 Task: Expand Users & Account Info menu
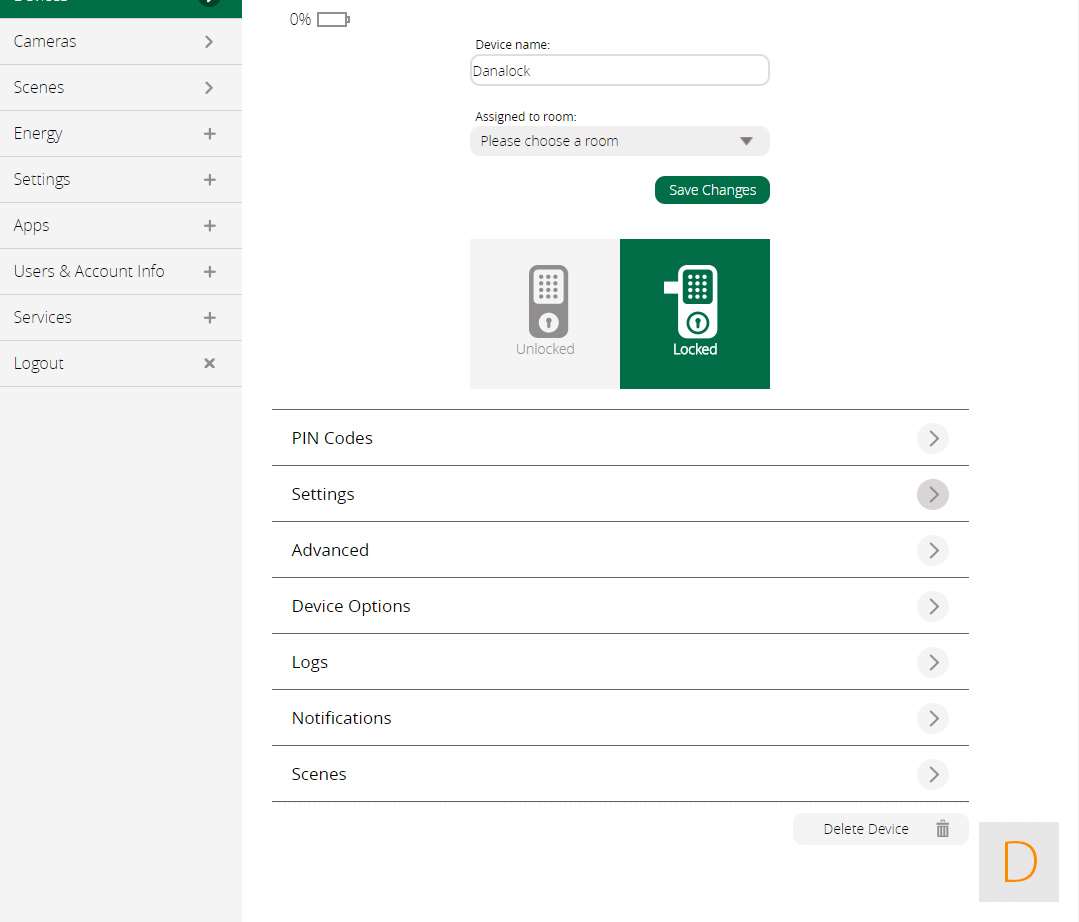coord(120,272)
